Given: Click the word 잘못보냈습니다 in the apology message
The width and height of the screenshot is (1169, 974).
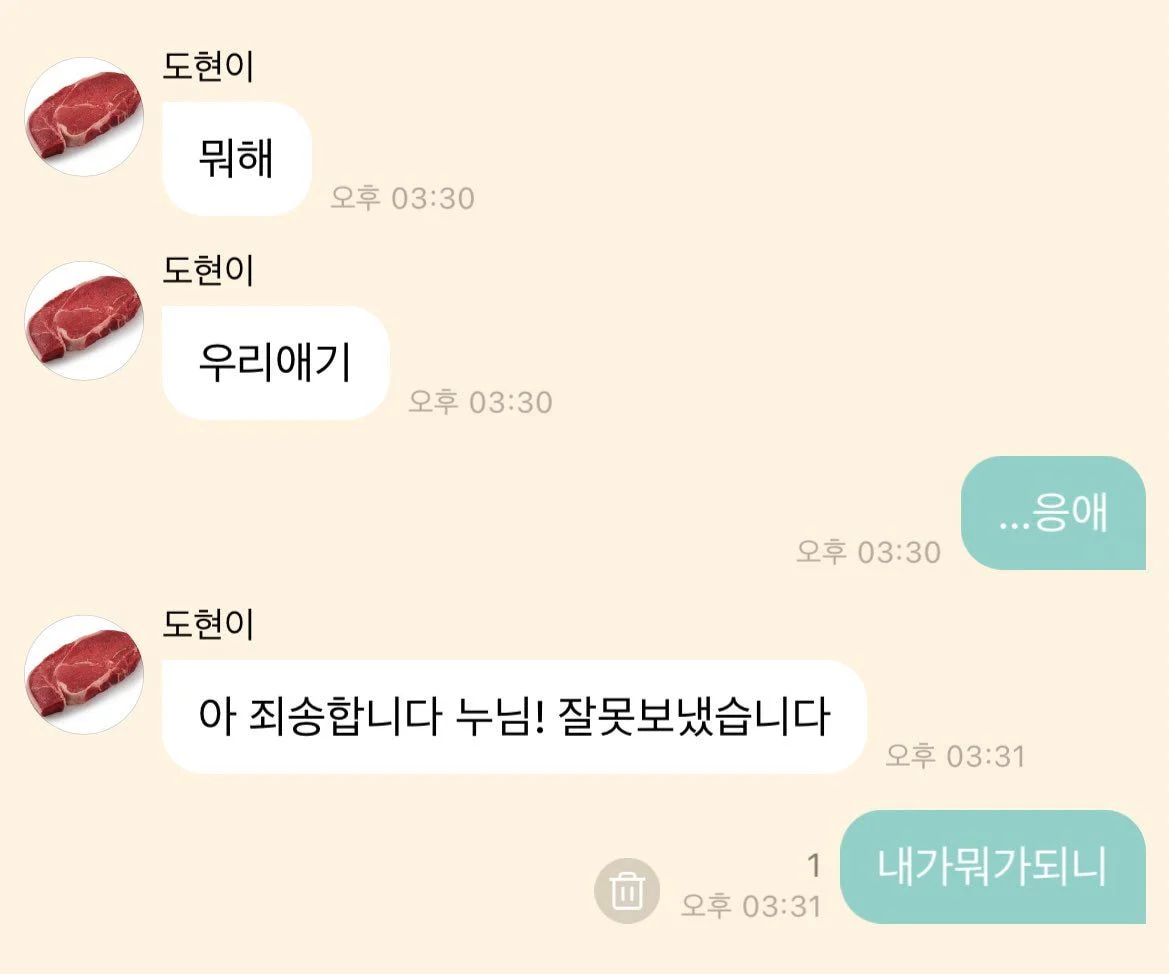Looking at the screenshot, I should (x=694, y=716).
